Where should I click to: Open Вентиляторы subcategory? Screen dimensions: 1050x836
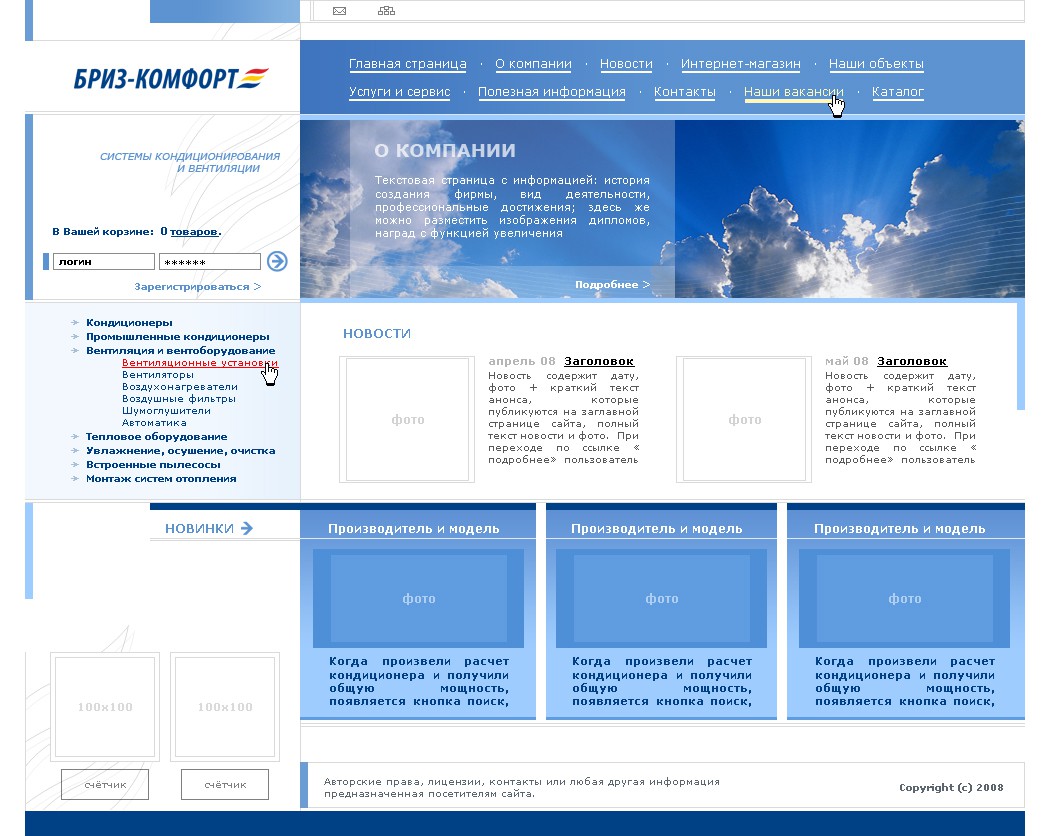pos(158,375)
